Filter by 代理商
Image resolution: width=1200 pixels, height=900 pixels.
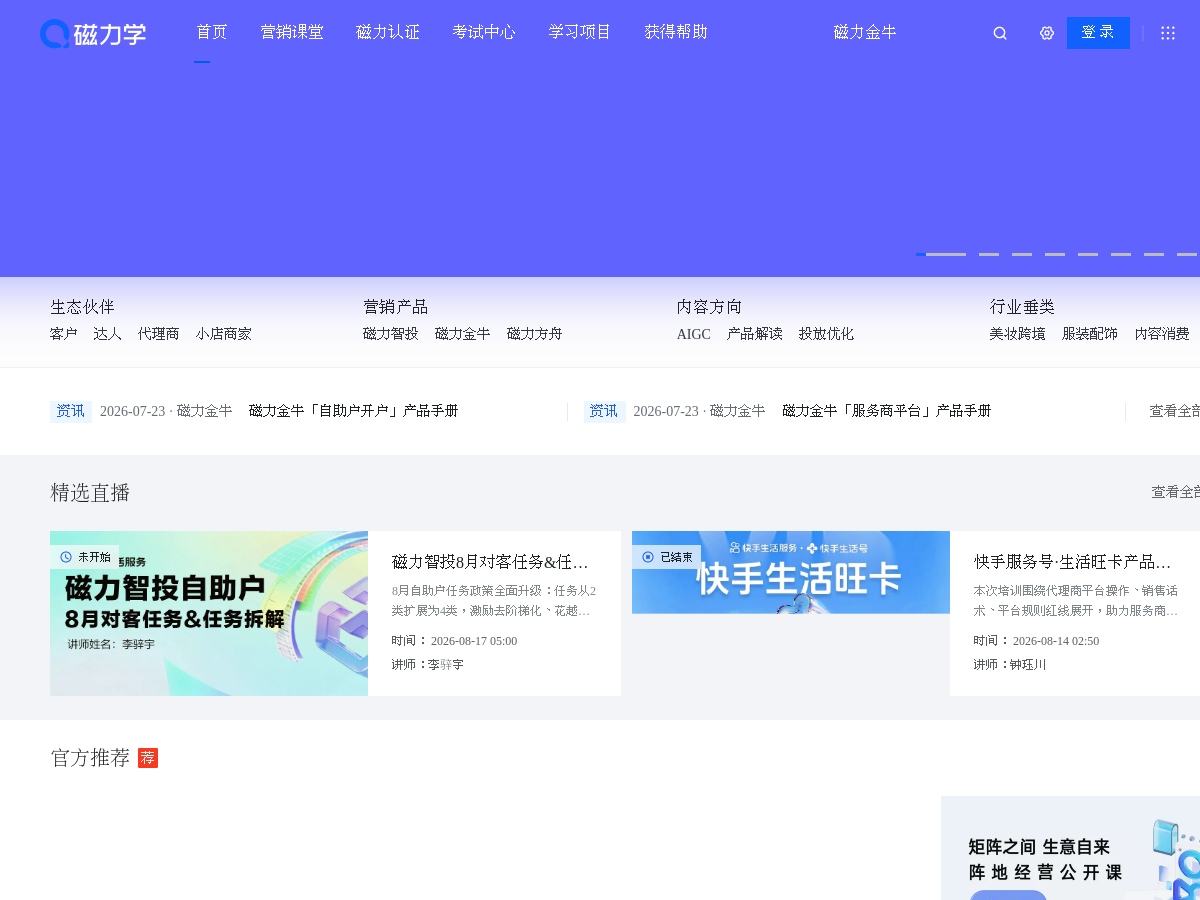click(159, 334)
